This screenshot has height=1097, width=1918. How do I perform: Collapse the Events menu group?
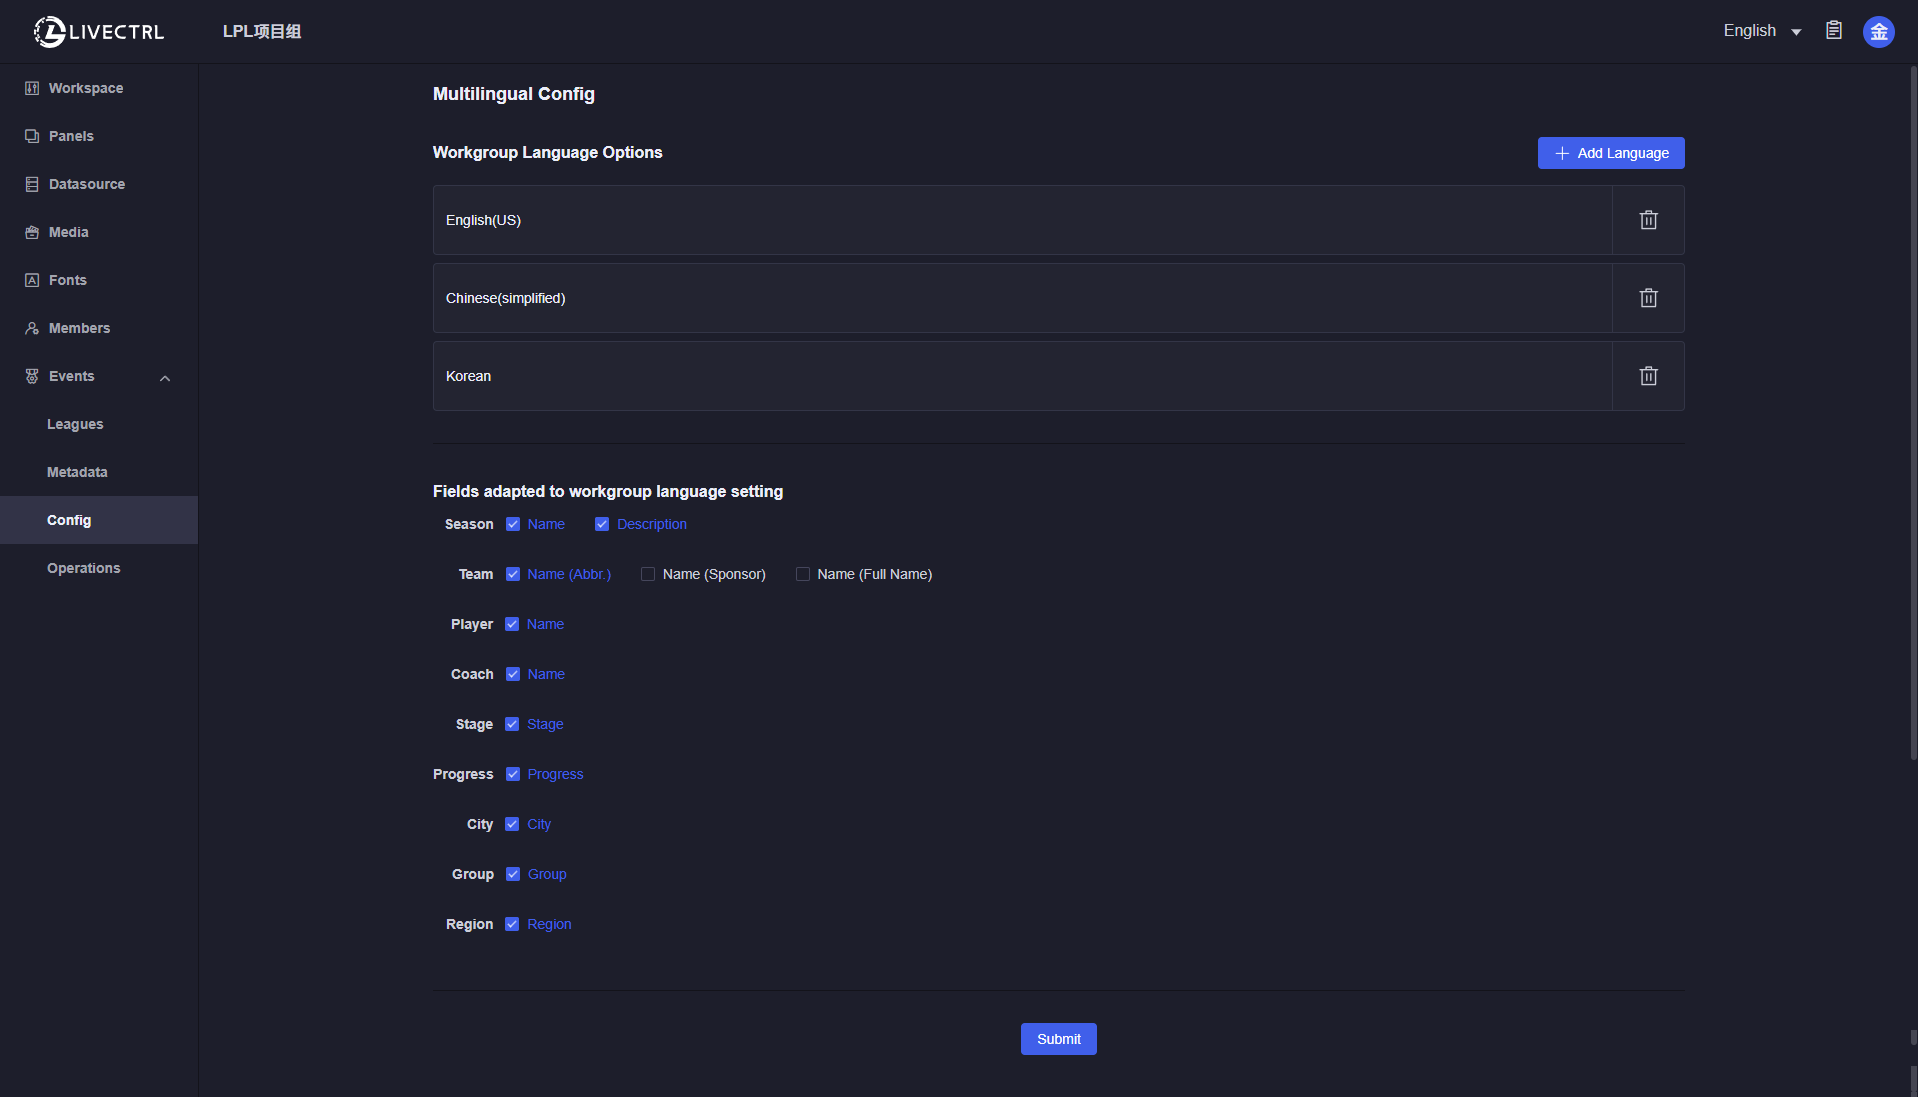pyautogui.click(x=165, y=377)
